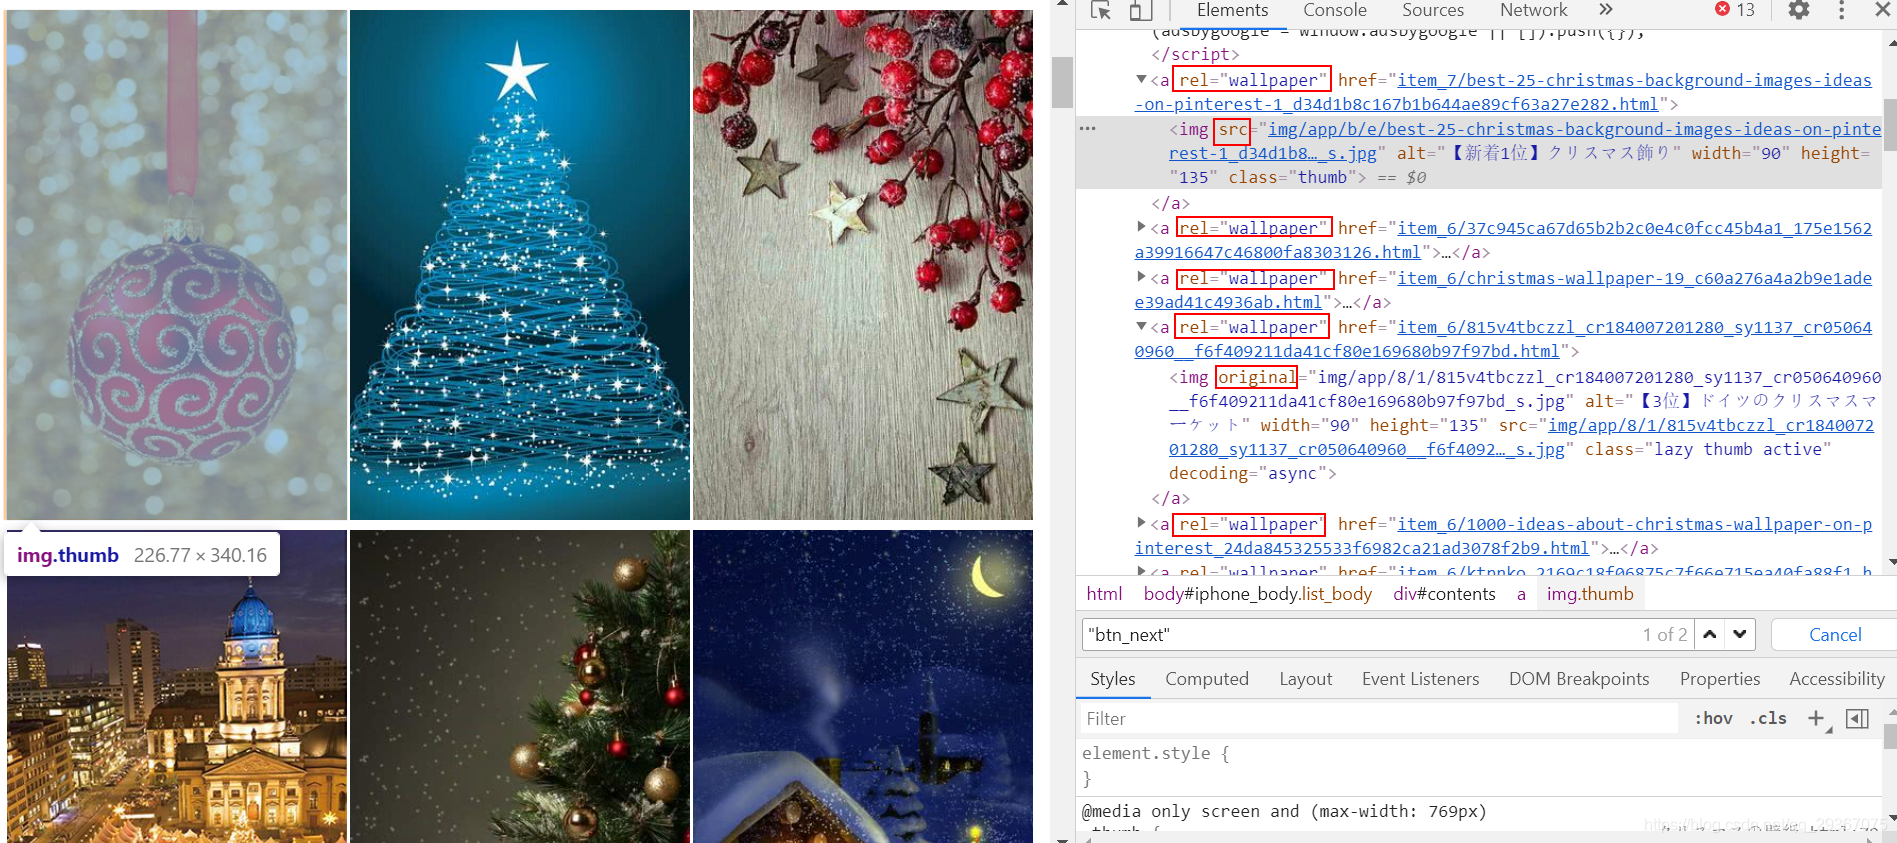Go to previous search result arrow
Screen dimensions: 1897x843
pyautogui.click(x=1710, y=634)
